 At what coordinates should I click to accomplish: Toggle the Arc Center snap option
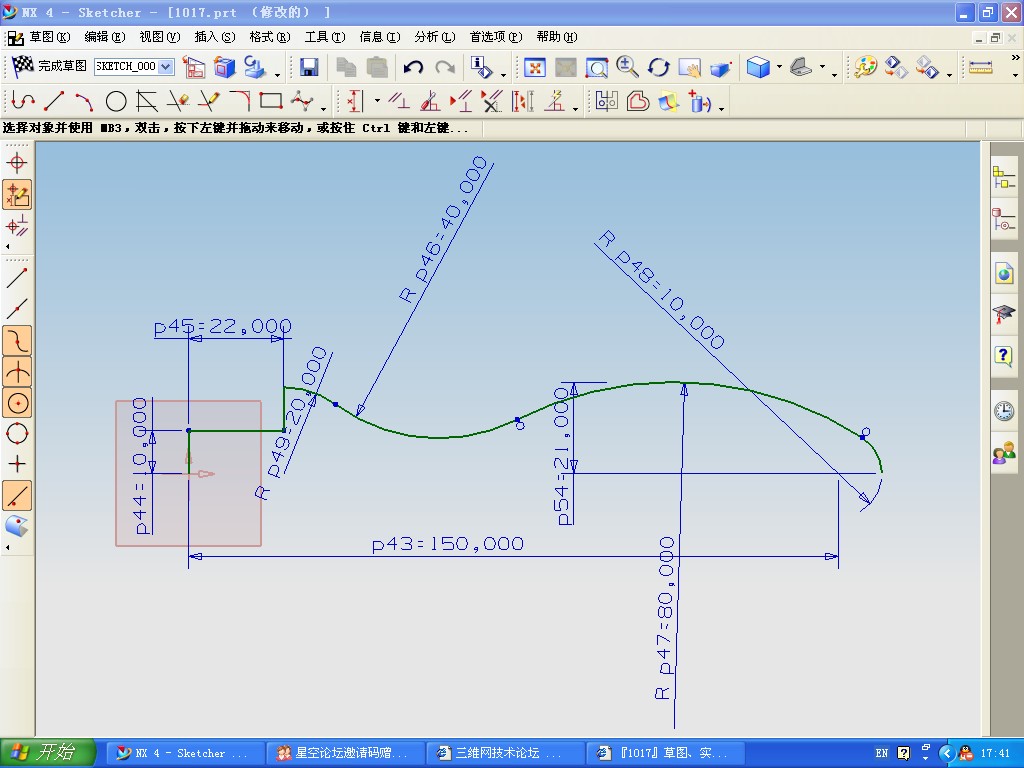click(17, 403)
